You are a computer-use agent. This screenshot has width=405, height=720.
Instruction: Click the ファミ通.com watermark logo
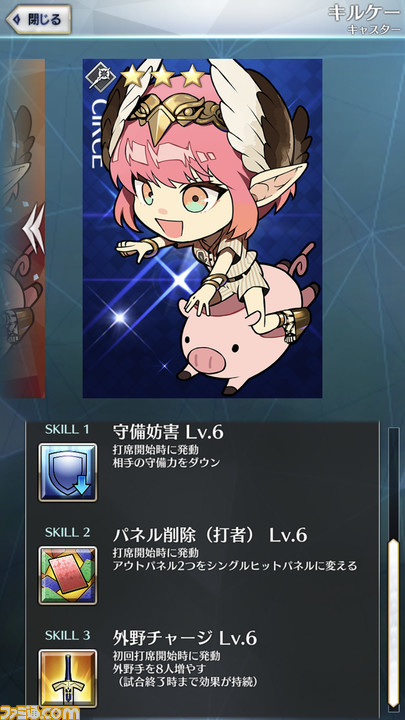40,712
